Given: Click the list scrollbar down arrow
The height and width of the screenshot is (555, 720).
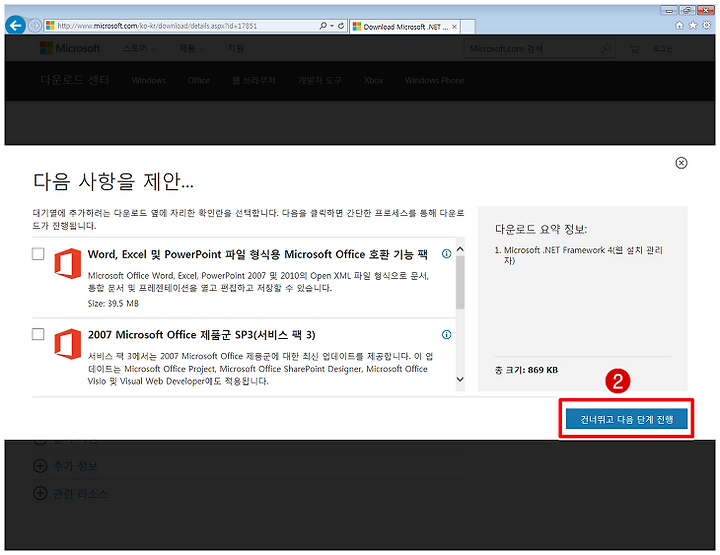Looking at the screenshot, I should point(460,379).
